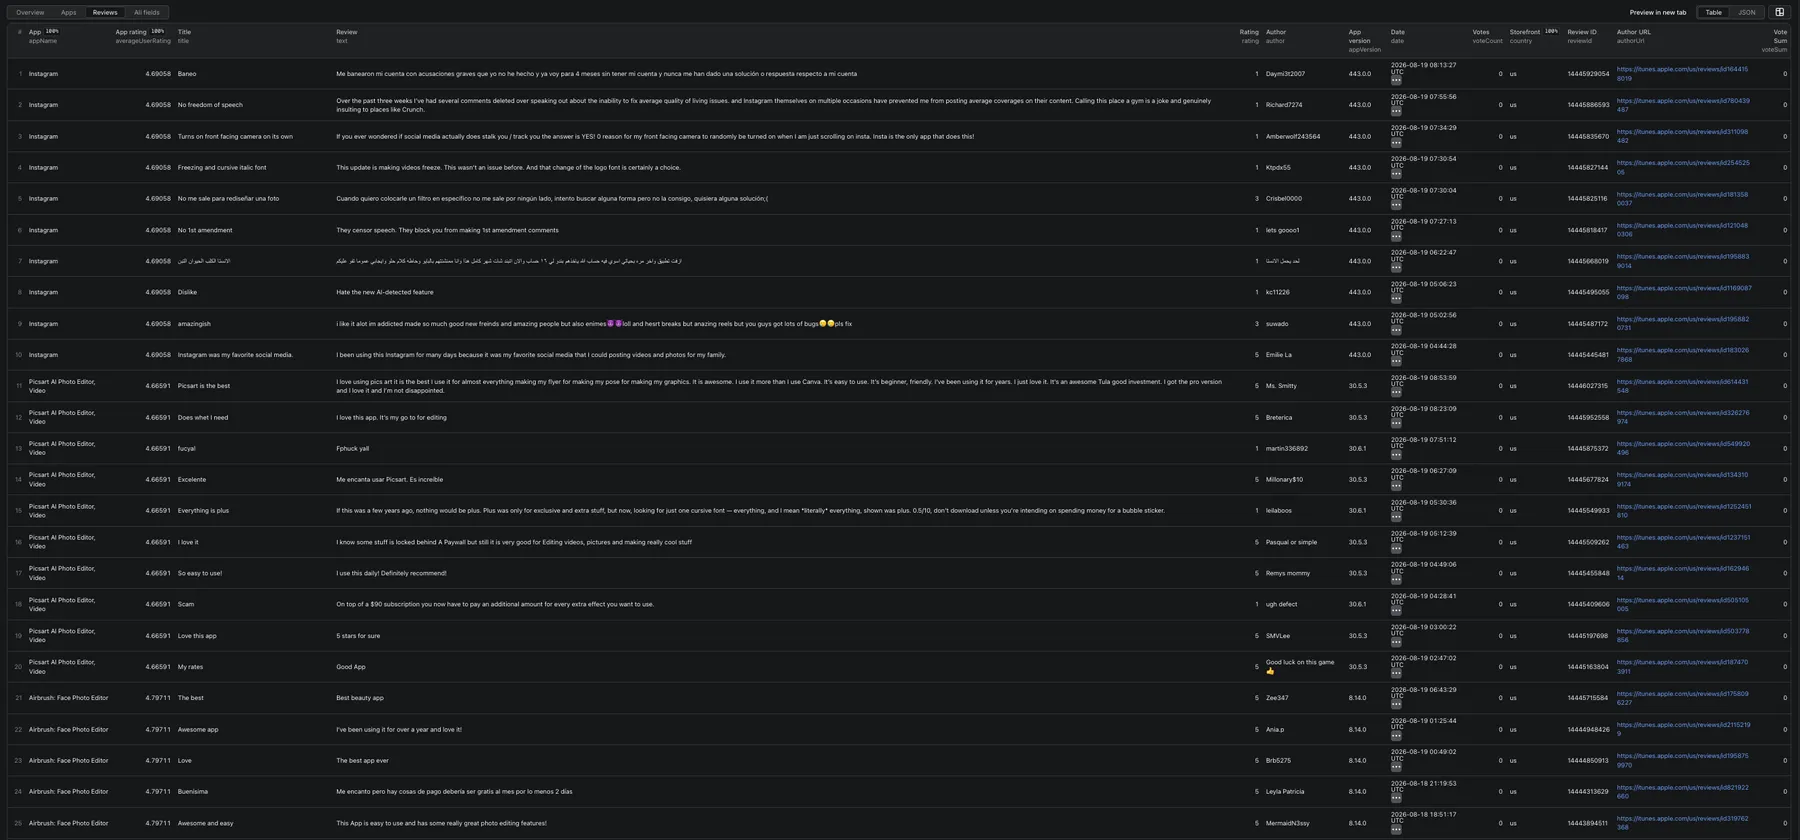Switch to the Apps tab
This screenshot has height=840, width=1800.
coord(68,12)
